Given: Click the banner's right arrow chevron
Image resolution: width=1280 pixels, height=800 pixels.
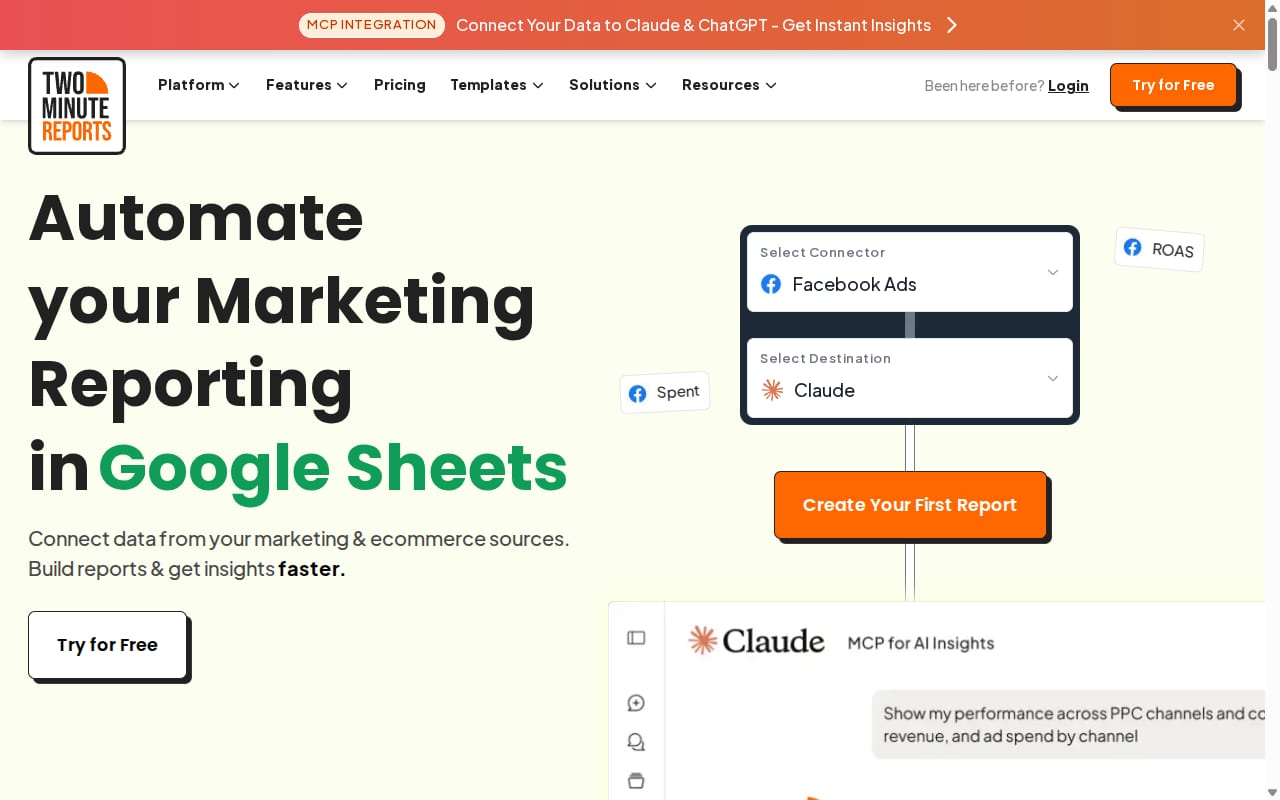Looking at the screenshot, I should point(952,25).
